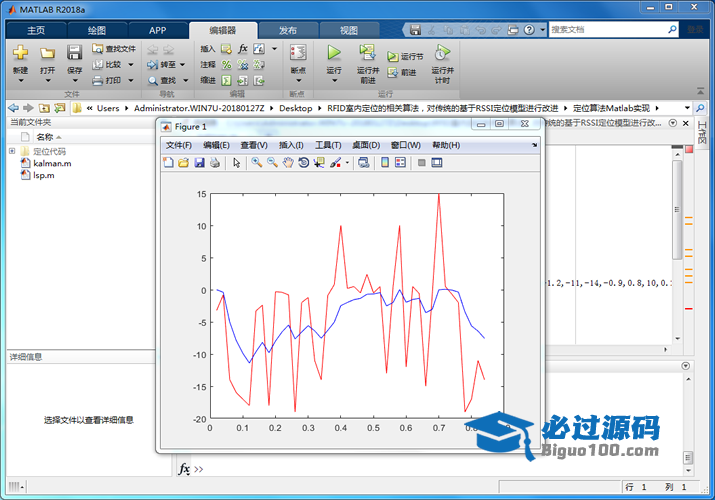Open dropdown arrow under 保存
This screenshot has height=500, width=715.
click(75, 81)
